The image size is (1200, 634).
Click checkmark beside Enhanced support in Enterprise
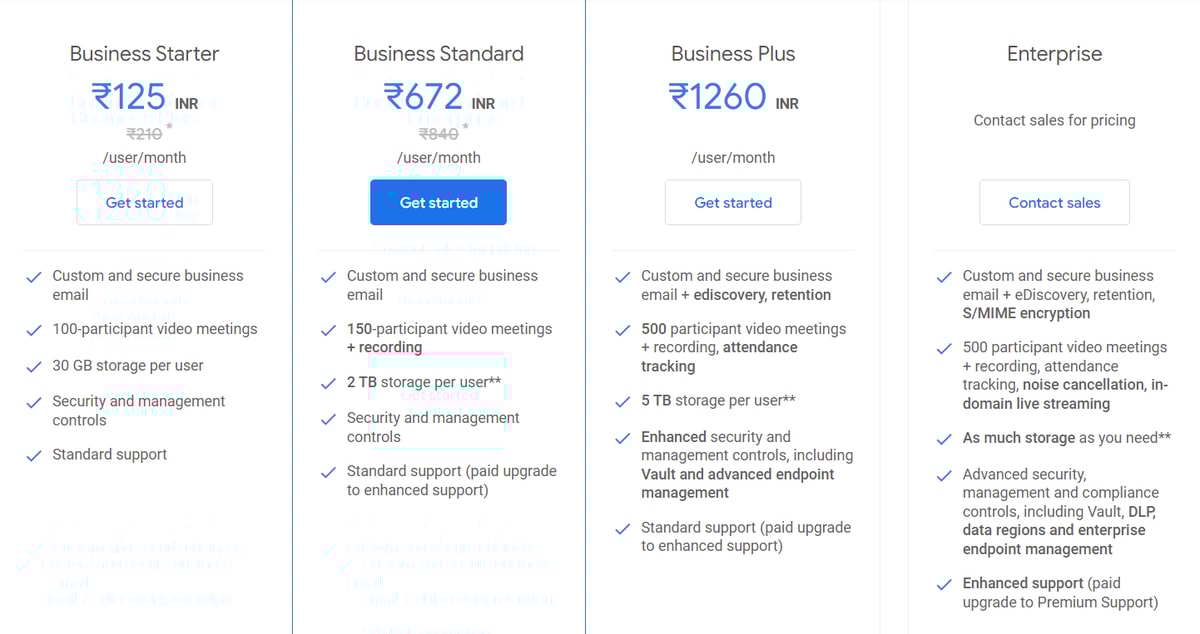pos(944,584)
